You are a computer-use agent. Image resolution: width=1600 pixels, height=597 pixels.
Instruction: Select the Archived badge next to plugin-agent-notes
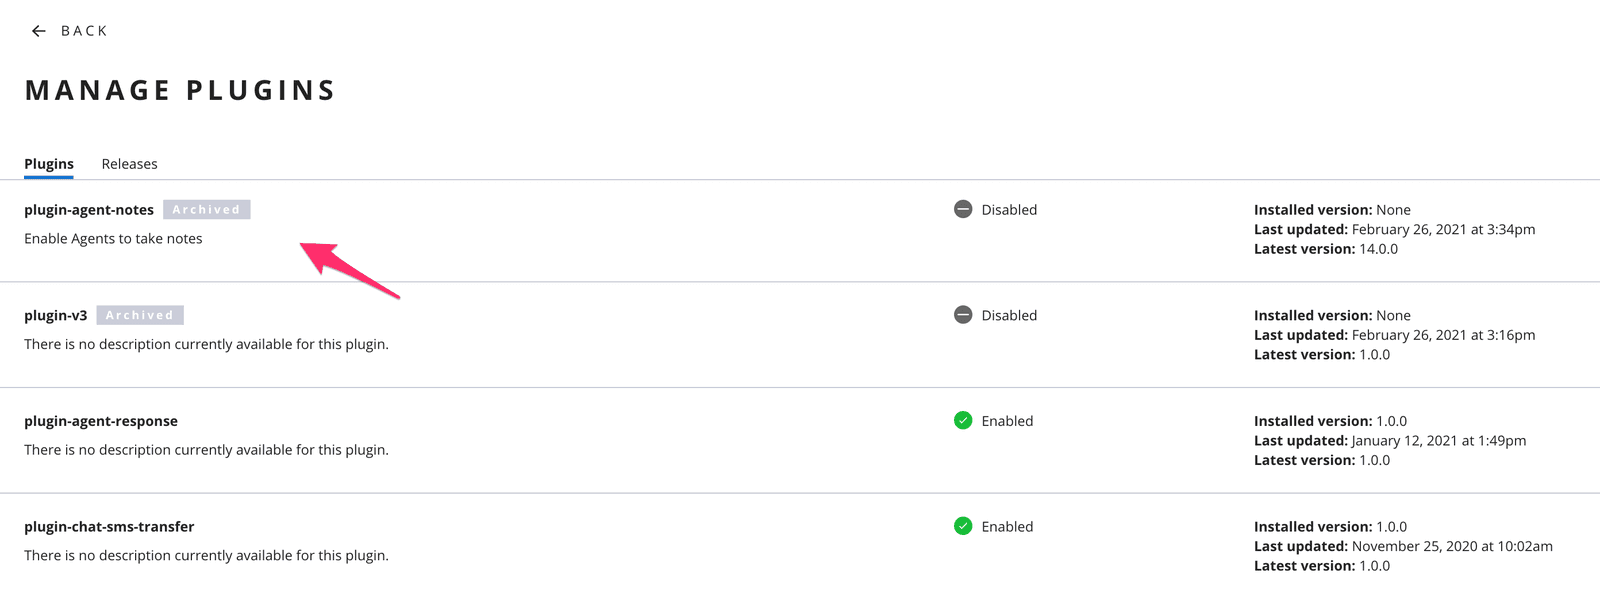(206, 209)
